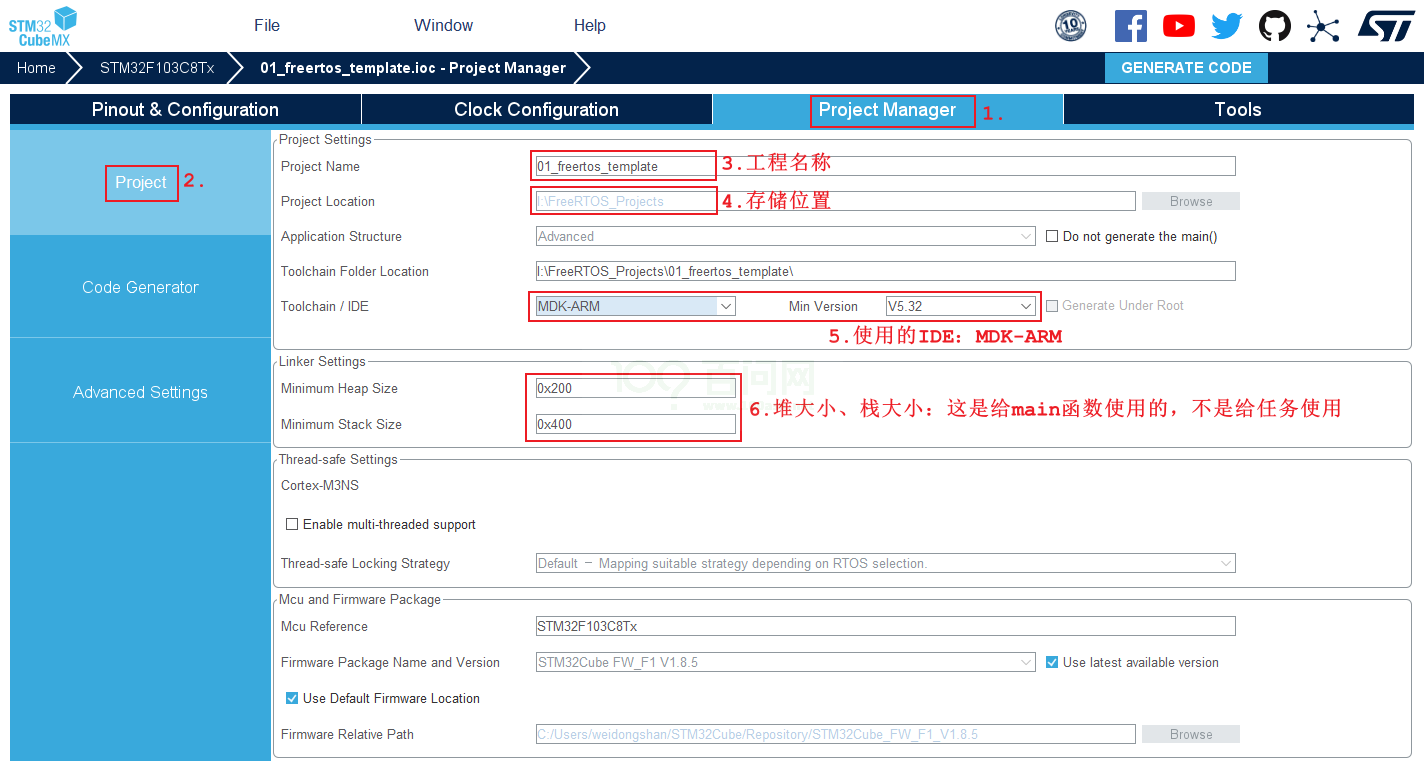Viewport: 1424px width, 771px height.
Task: Select STM32F103C8Tx breadcrumb
Action: click(157, 68)
